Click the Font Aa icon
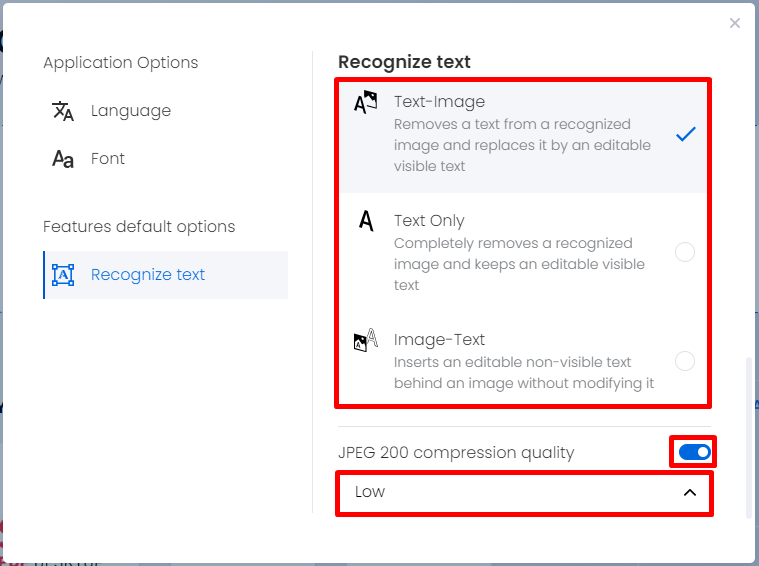The image size is (759, 566). (63, 159)
